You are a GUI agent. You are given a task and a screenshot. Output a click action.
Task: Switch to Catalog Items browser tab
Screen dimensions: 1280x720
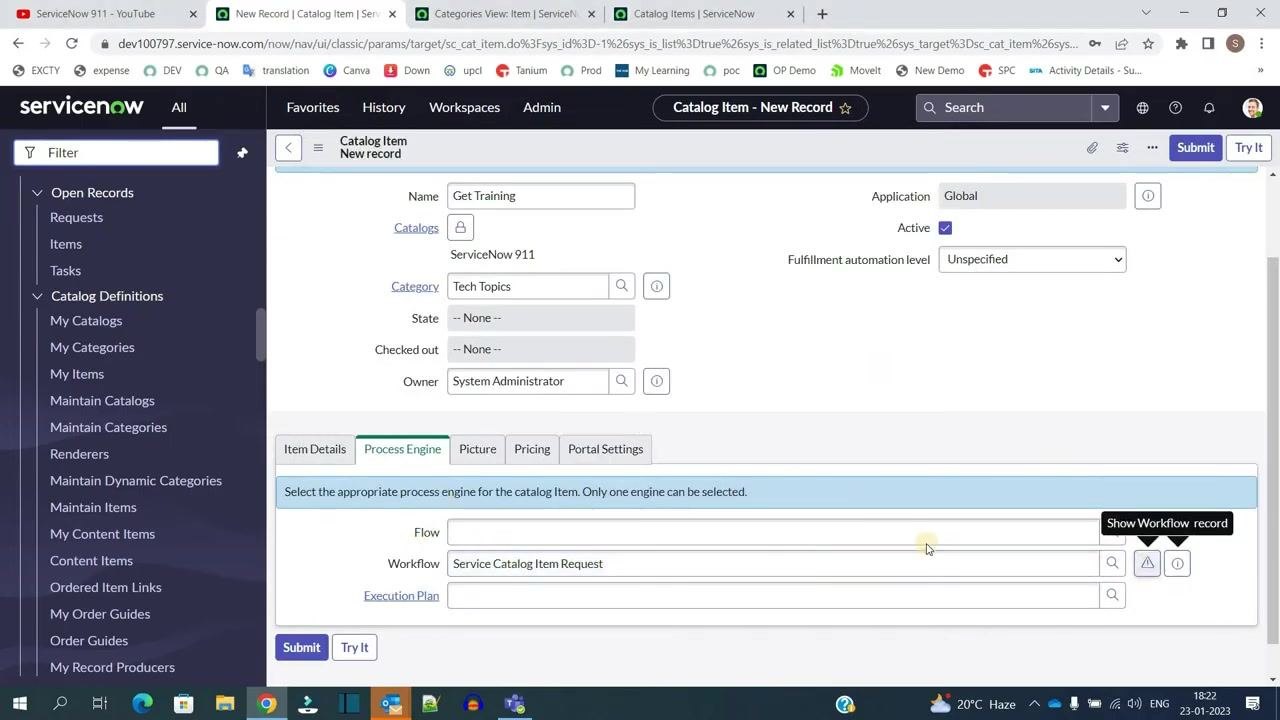click(694, 14)
